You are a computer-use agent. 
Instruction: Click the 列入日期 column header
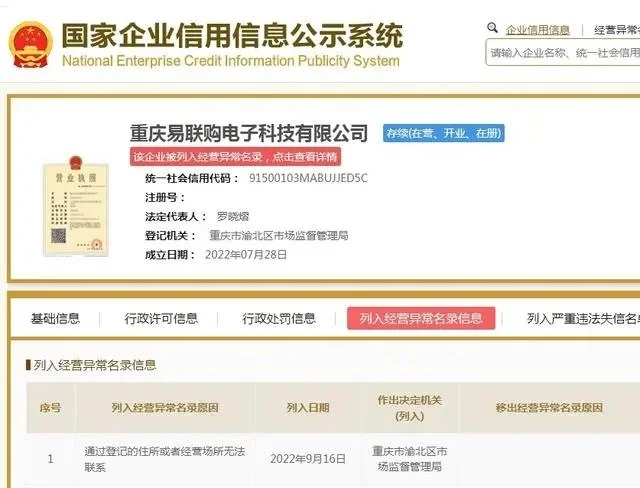coord(308,408)
